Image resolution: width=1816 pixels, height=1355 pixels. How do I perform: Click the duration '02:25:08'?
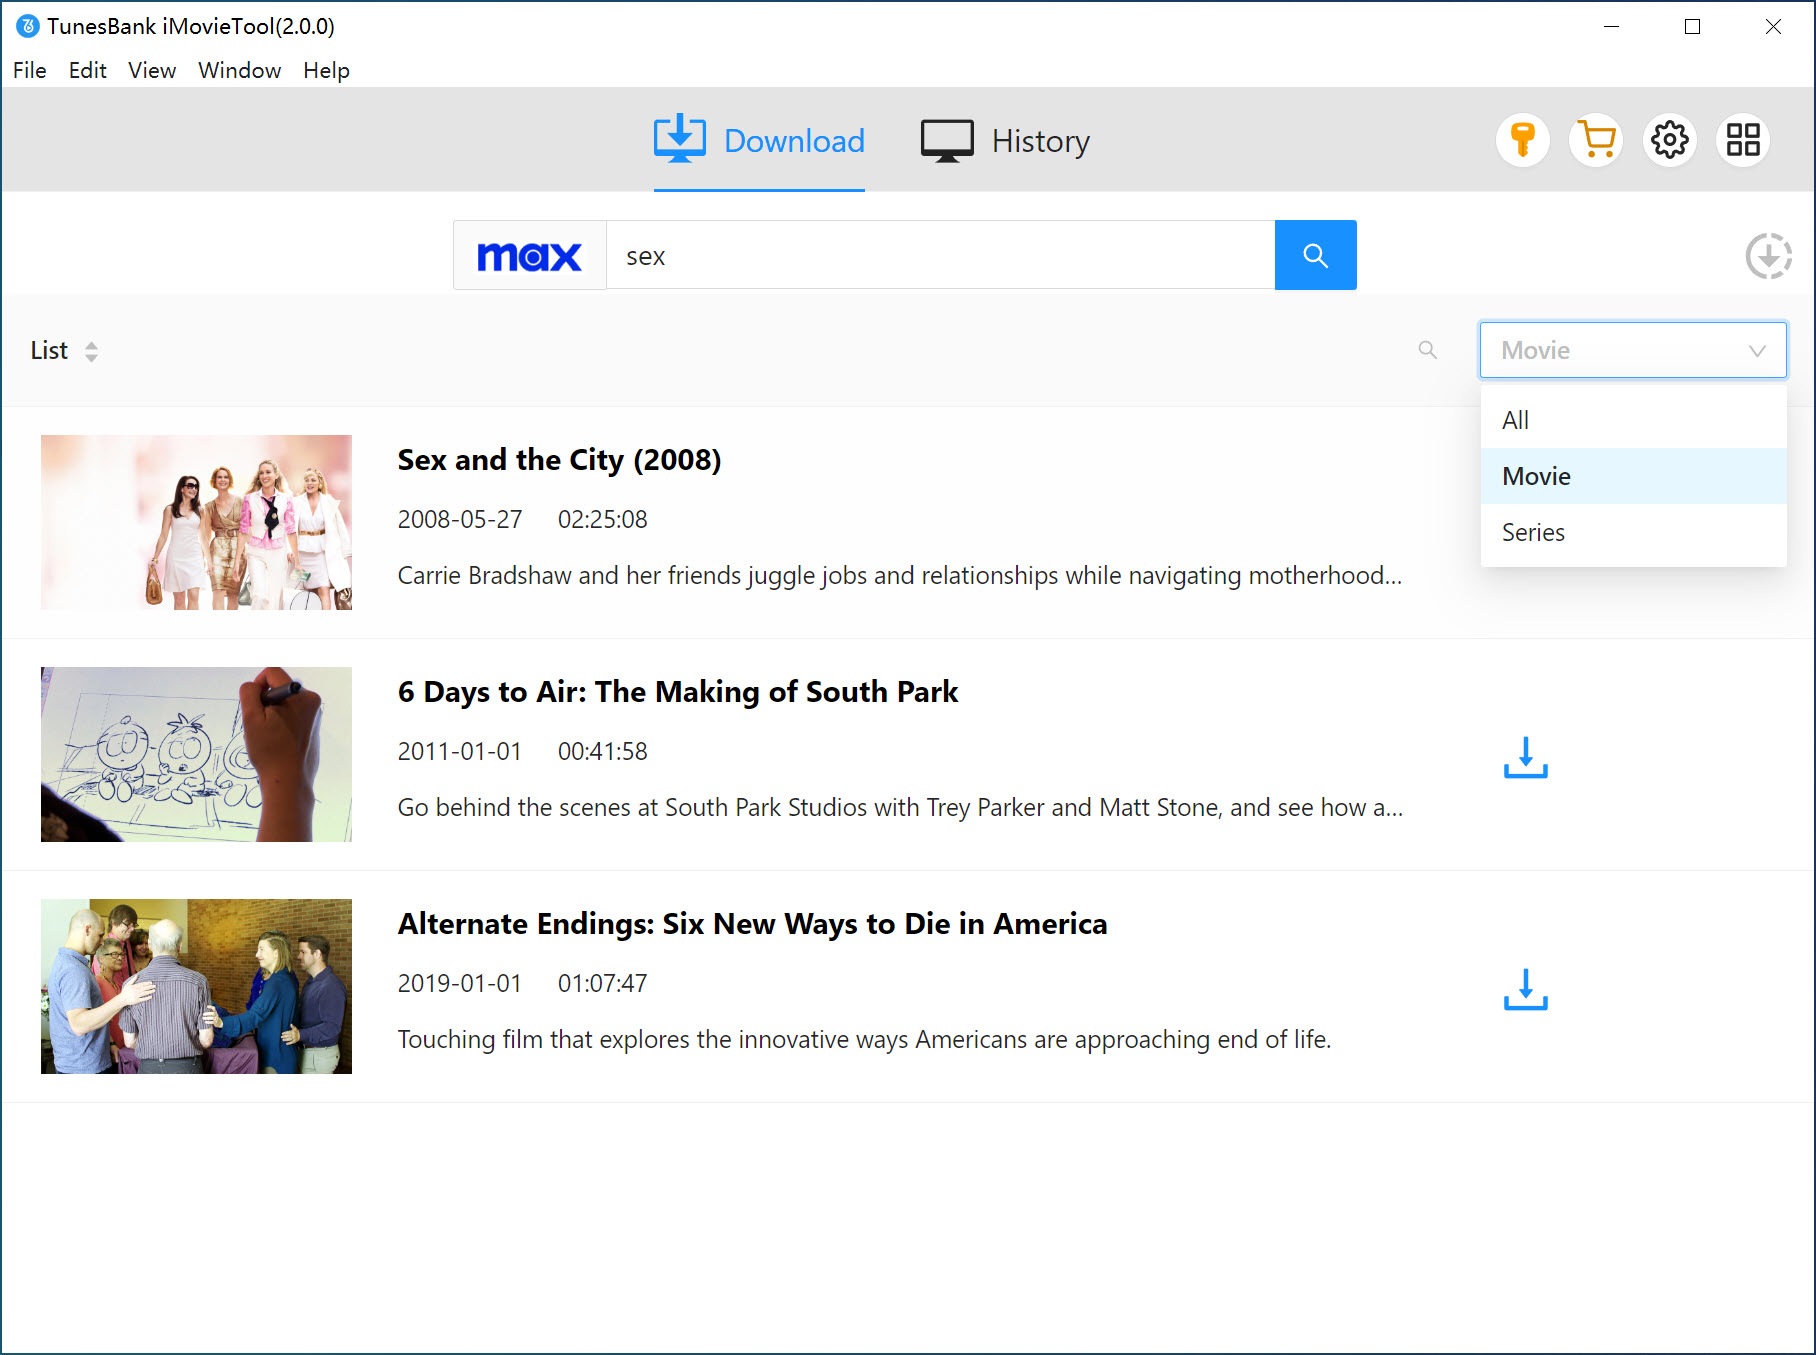click(603, 520)
